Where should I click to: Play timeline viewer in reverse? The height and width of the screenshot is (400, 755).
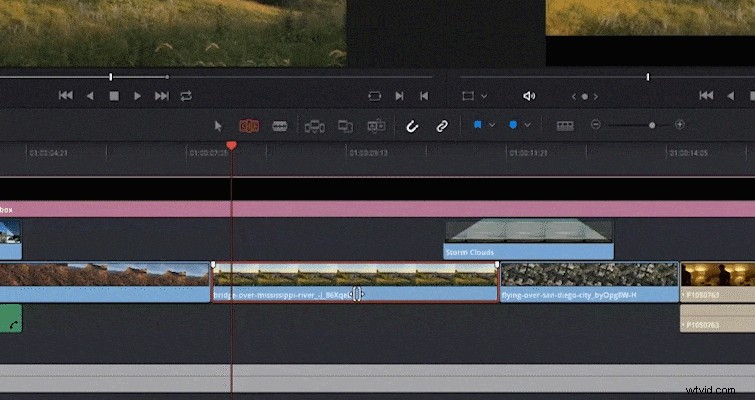pos(730,96)
